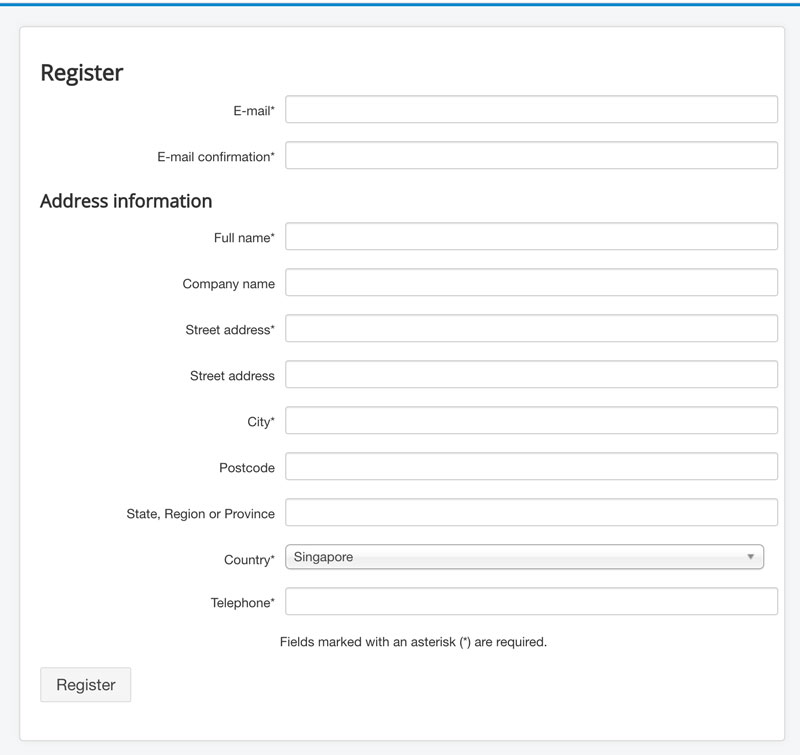Viewport: 800px width, 755px height.
Task: Click the Telephone input field
Action: click(x=531, y=602)
